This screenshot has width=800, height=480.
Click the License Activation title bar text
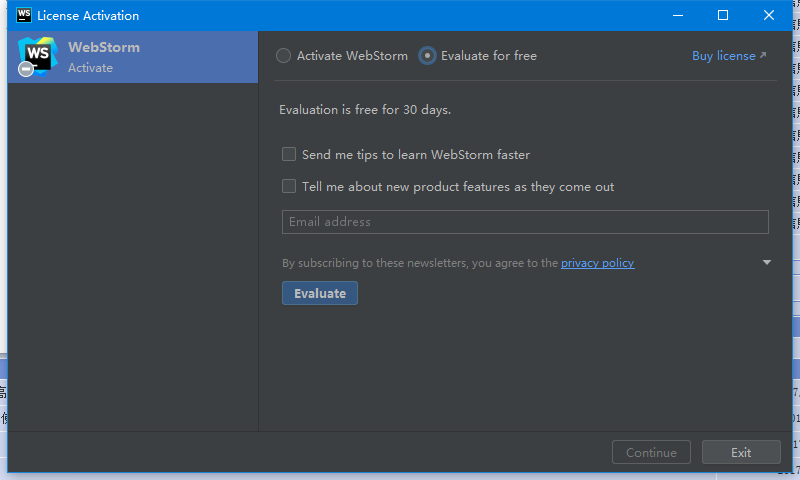coord(88,16)
